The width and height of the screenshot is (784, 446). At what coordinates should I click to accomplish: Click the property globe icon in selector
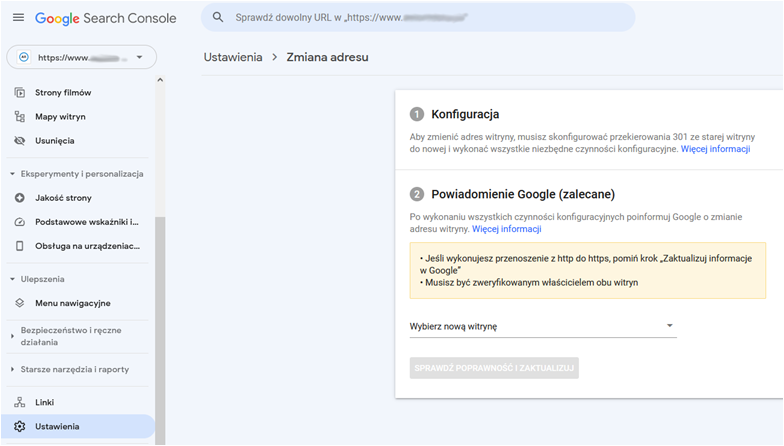24,58
